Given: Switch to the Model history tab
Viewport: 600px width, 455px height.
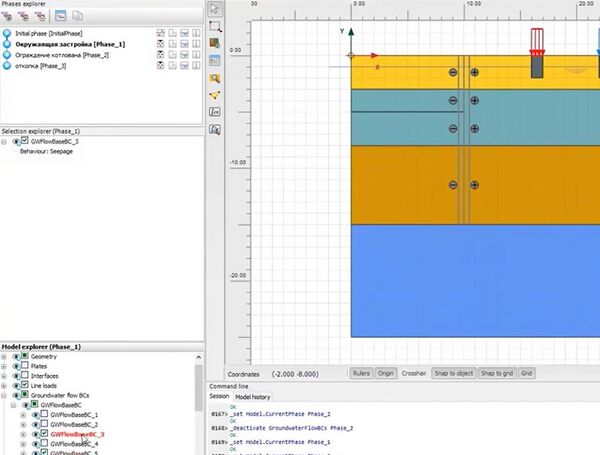Looking at the screenshot, I should pyautogui.click(x=252, y=397).
